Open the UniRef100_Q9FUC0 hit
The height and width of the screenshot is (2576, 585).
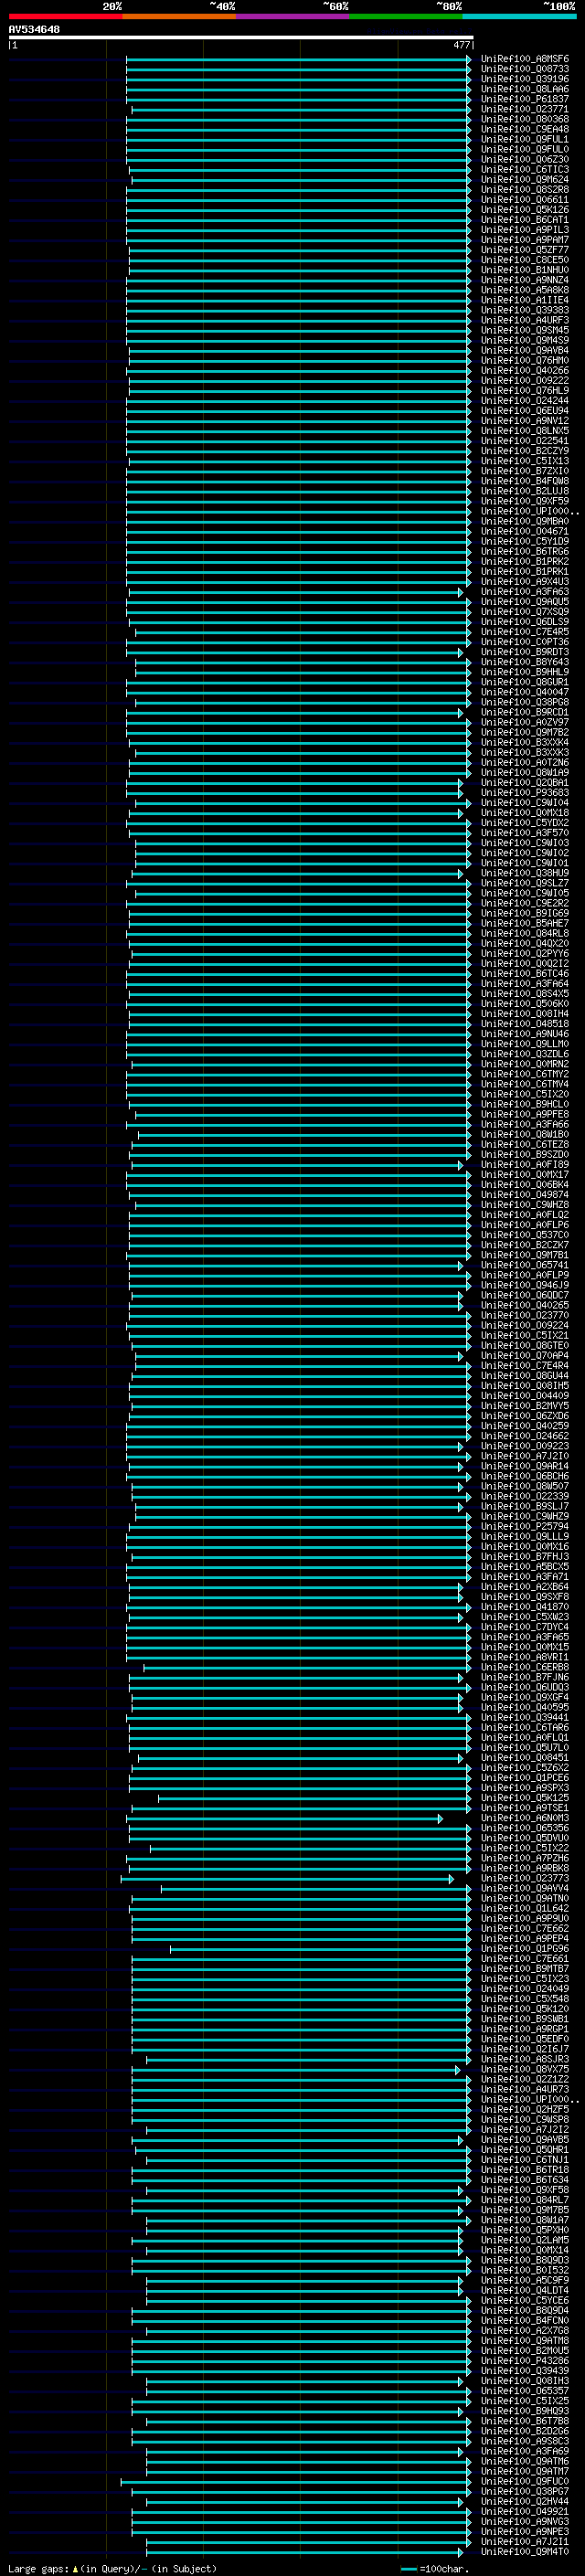525,2481
